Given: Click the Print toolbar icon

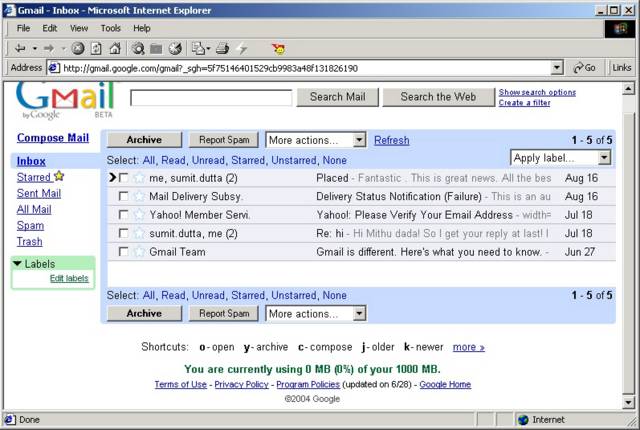Looking at the screenshot, I should pos(222,48).
